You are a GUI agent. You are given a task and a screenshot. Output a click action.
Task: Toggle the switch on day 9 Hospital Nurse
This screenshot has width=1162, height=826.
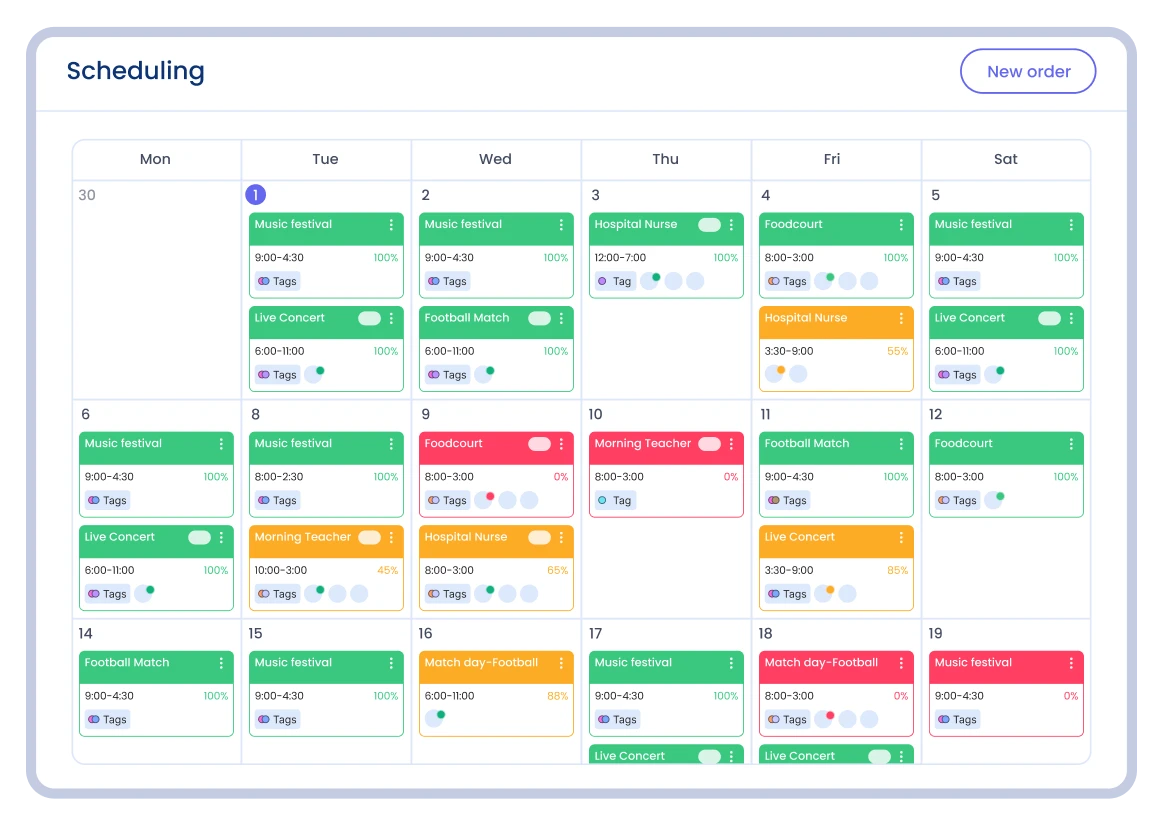[x=540, y=537]
